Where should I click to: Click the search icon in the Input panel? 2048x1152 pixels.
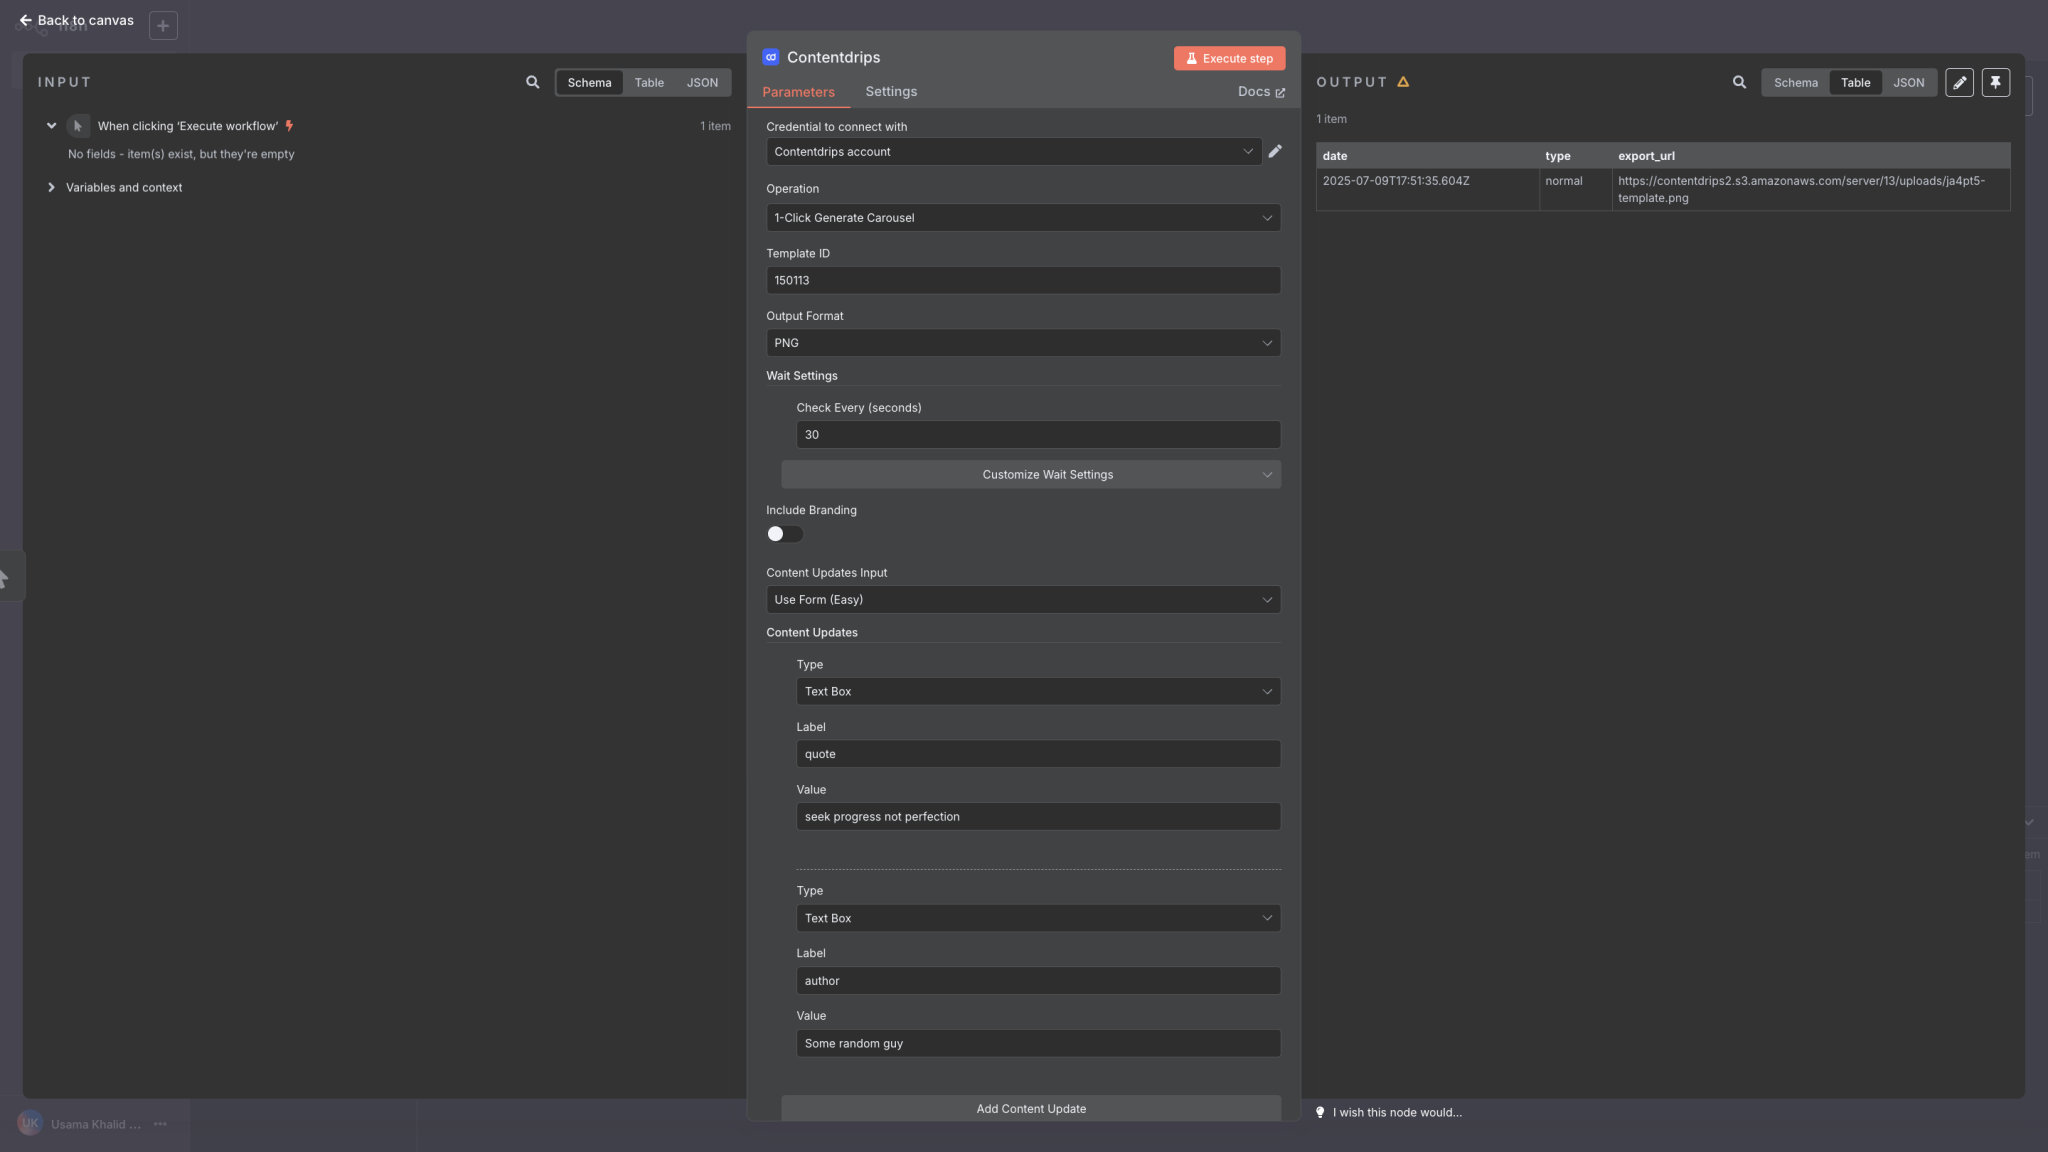533,82
